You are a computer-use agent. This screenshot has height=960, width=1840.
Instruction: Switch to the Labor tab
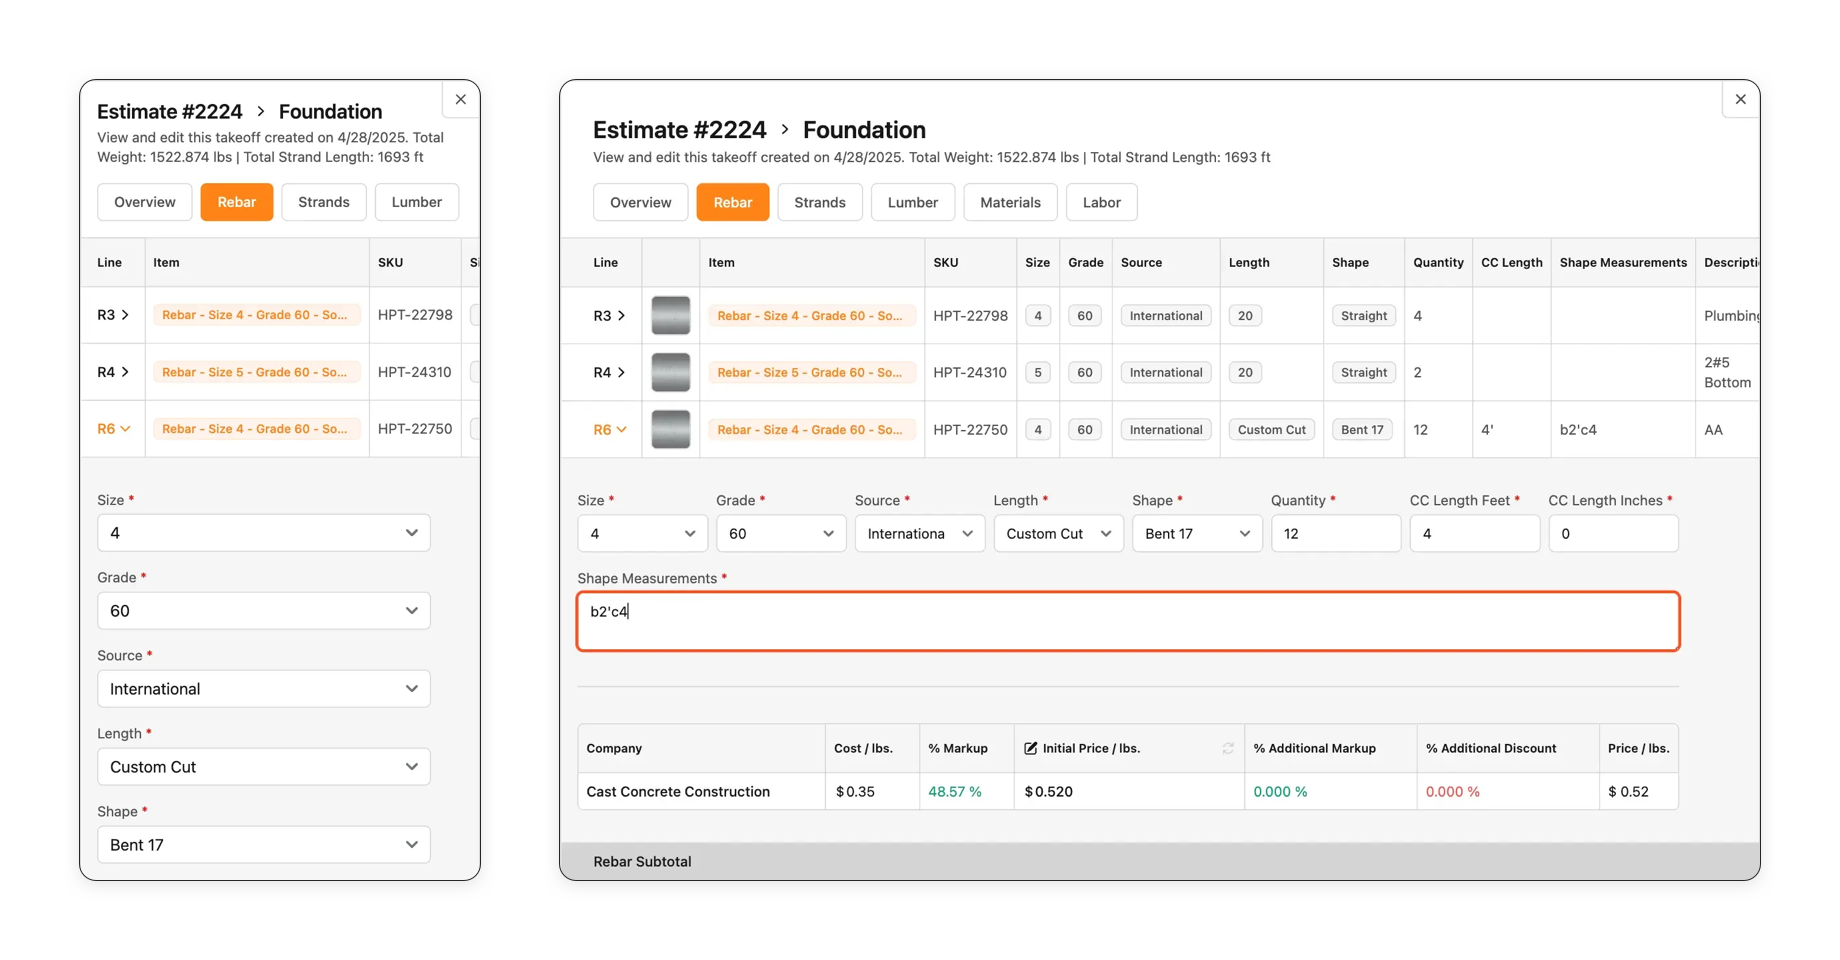[1101, 202]
